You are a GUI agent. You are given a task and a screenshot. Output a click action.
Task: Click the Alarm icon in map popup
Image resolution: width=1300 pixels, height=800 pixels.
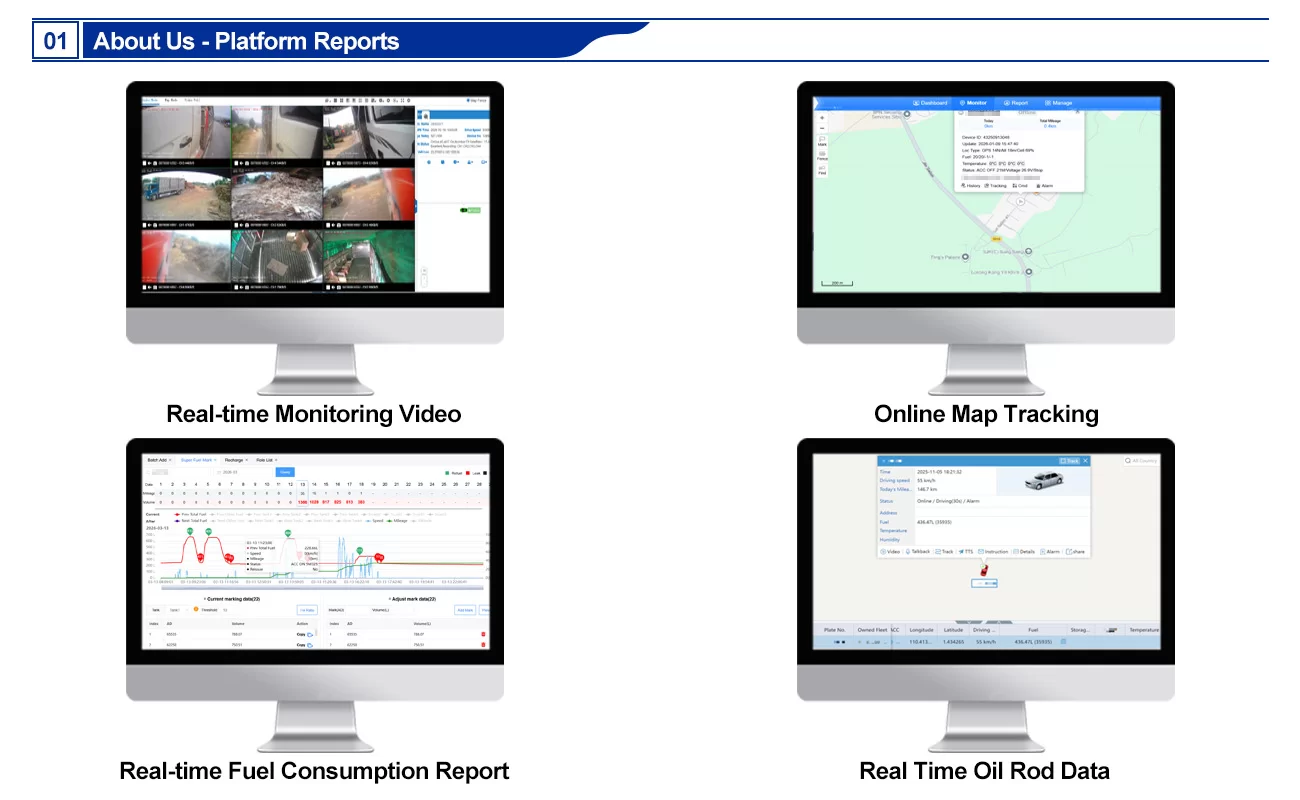click(x=1044, y=185)
